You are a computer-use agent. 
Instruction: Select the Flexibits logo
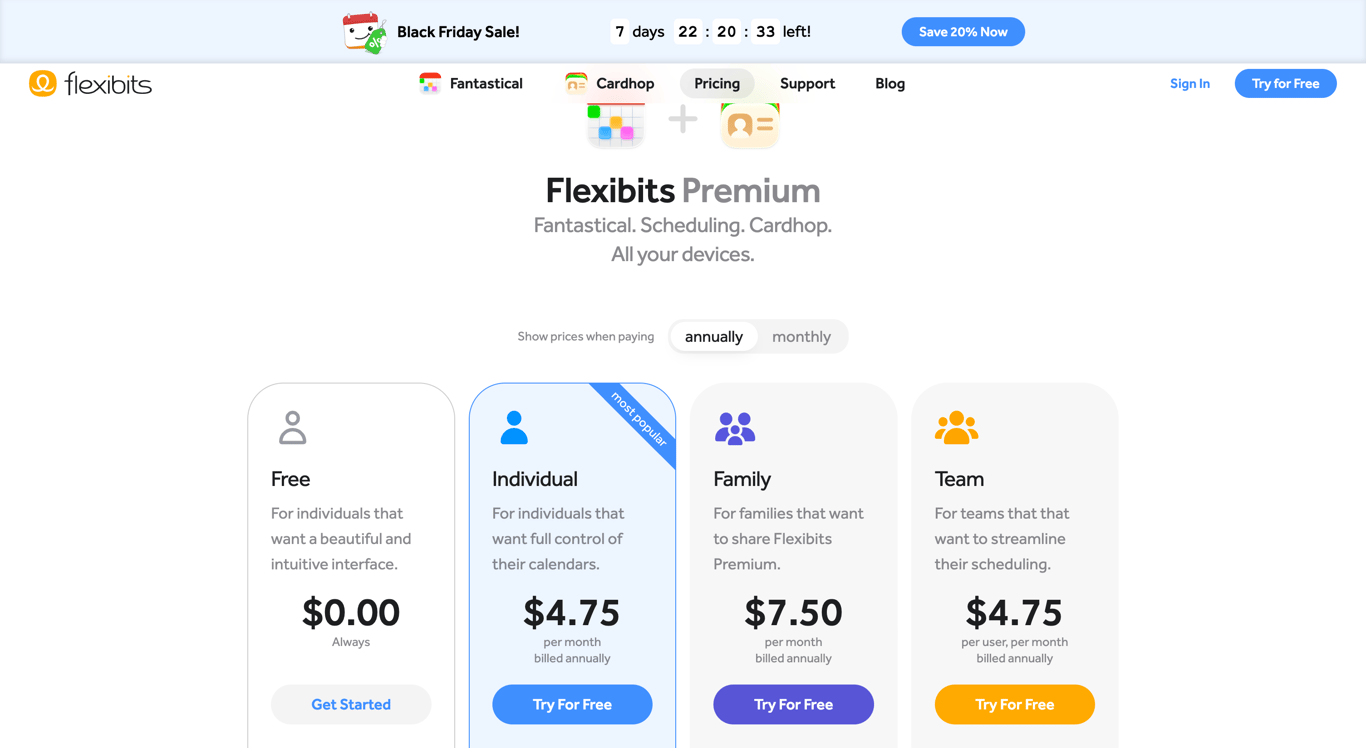point(90,83)
